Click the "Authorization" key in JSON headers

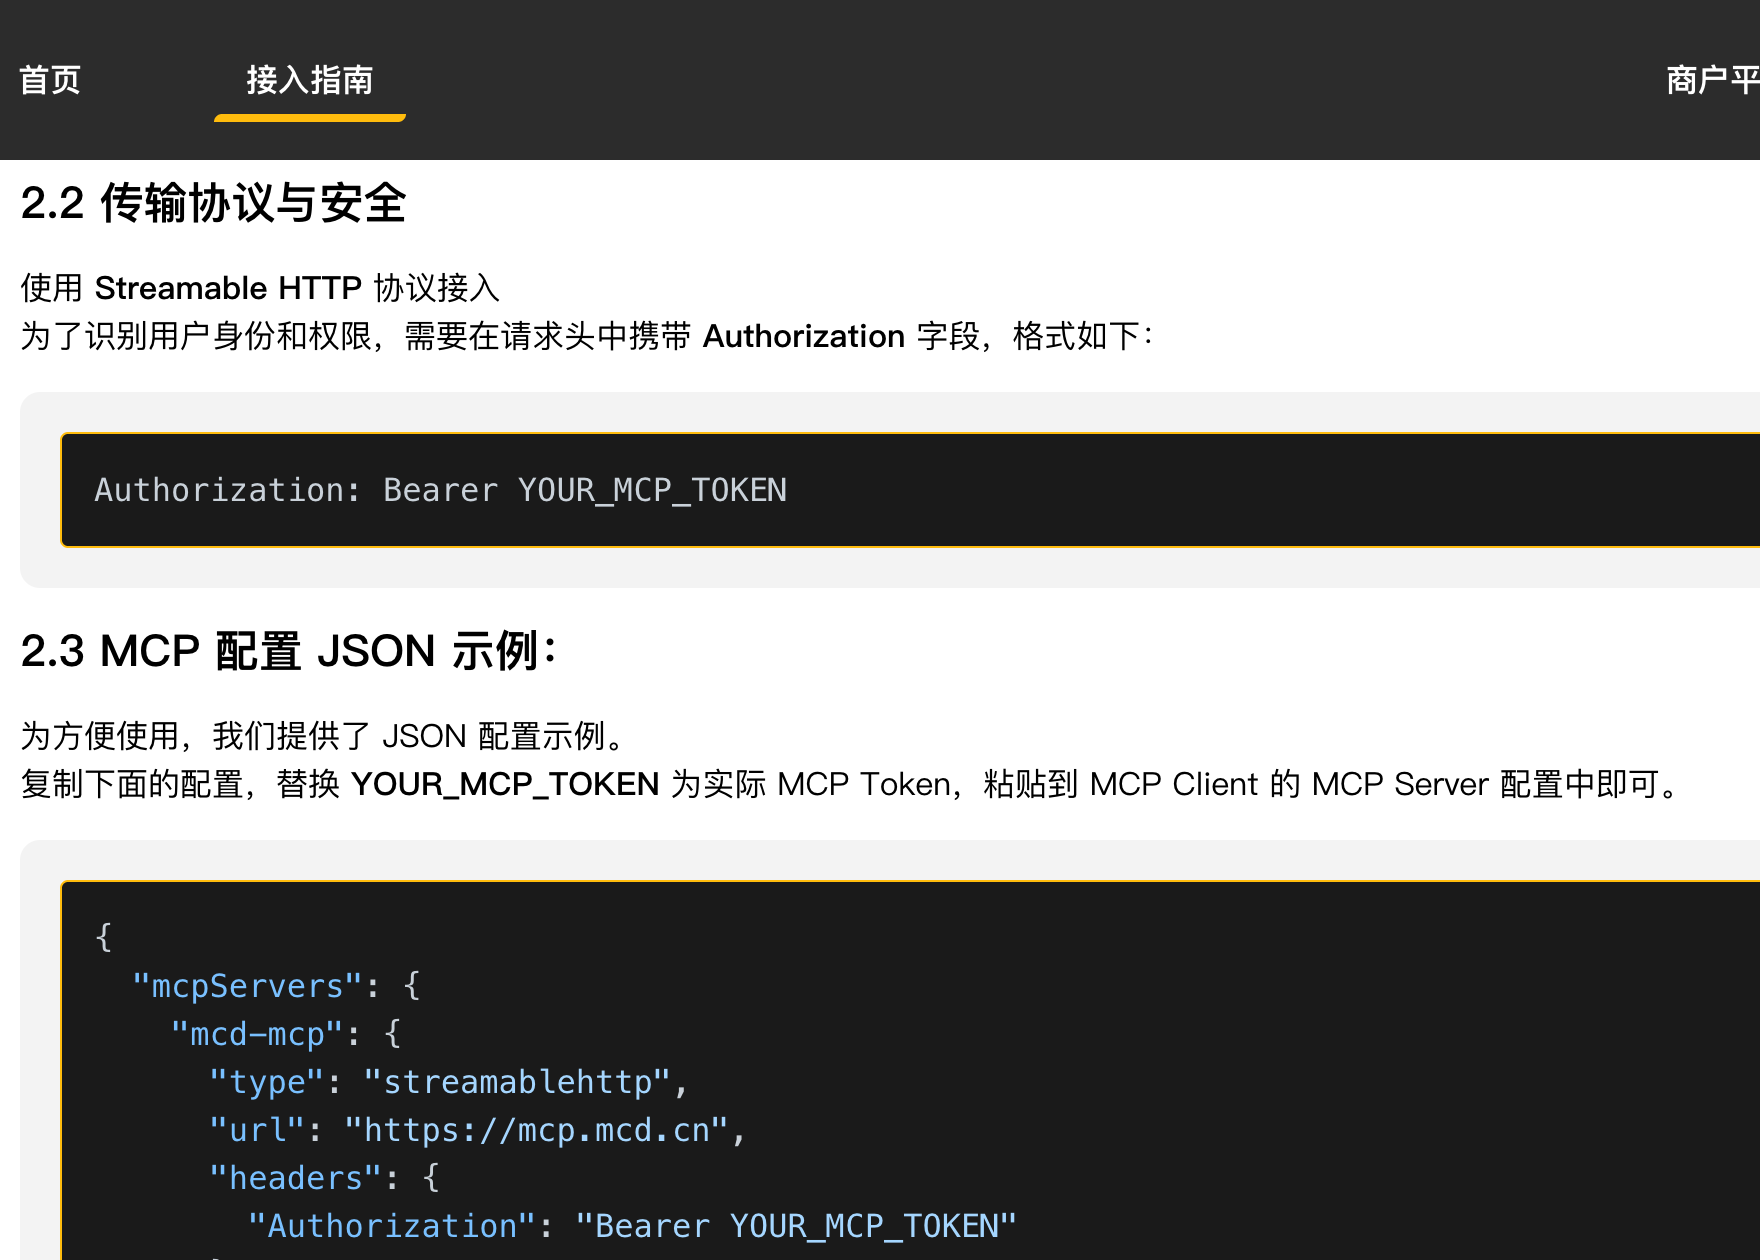[x=392, y=1226]
